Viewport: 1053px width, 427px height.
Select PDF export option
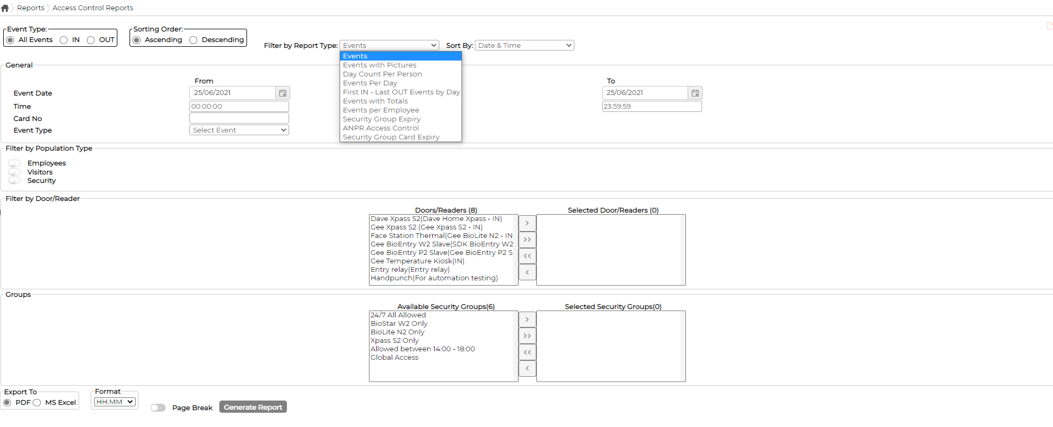point(8,403)
